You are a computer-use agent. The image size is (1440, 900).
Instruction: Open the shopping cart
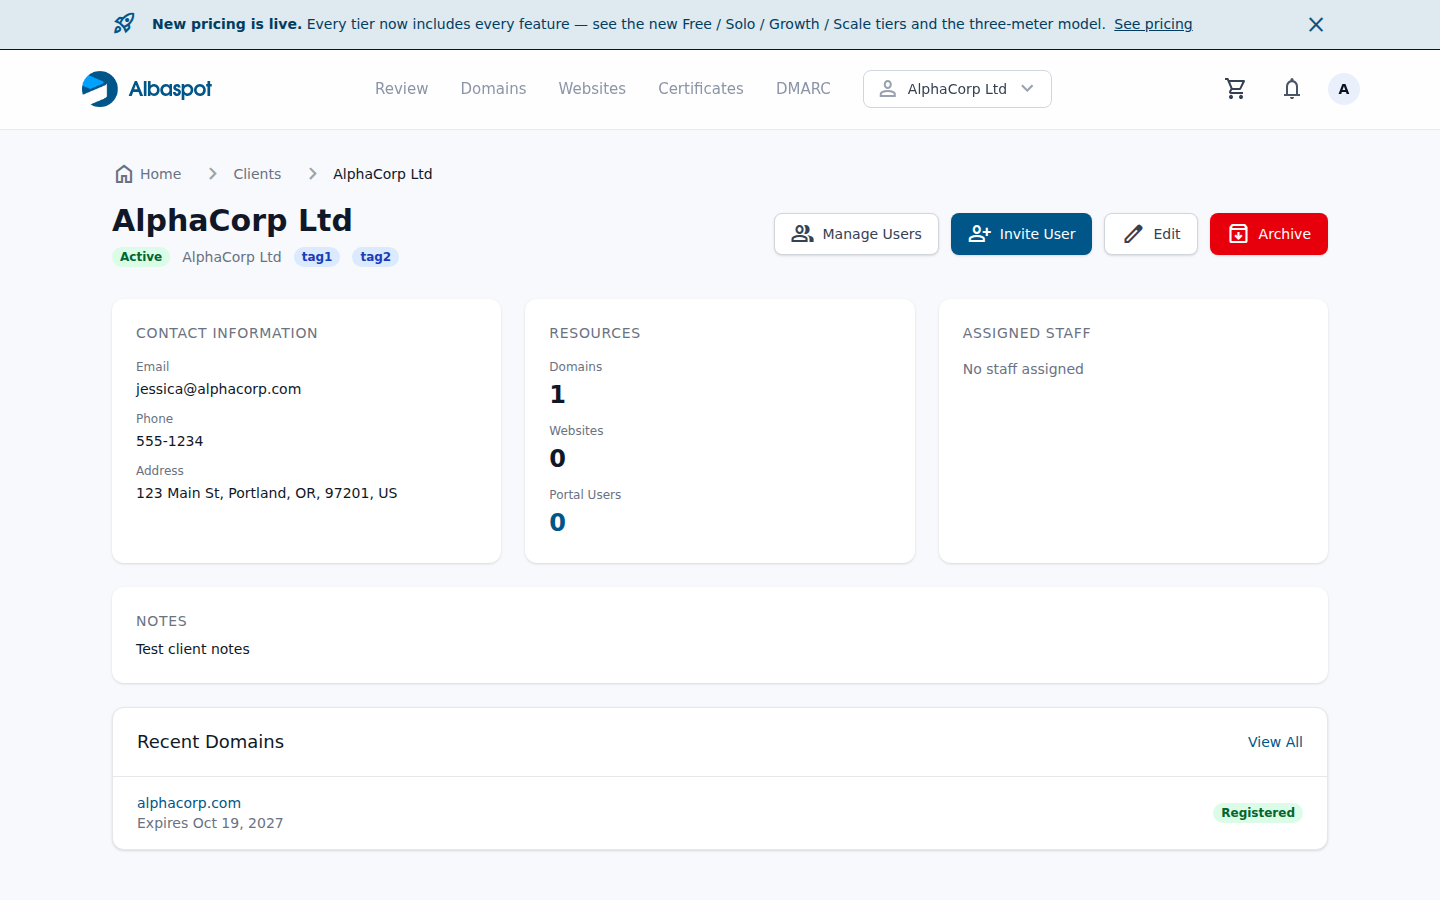click(1236, 89)
